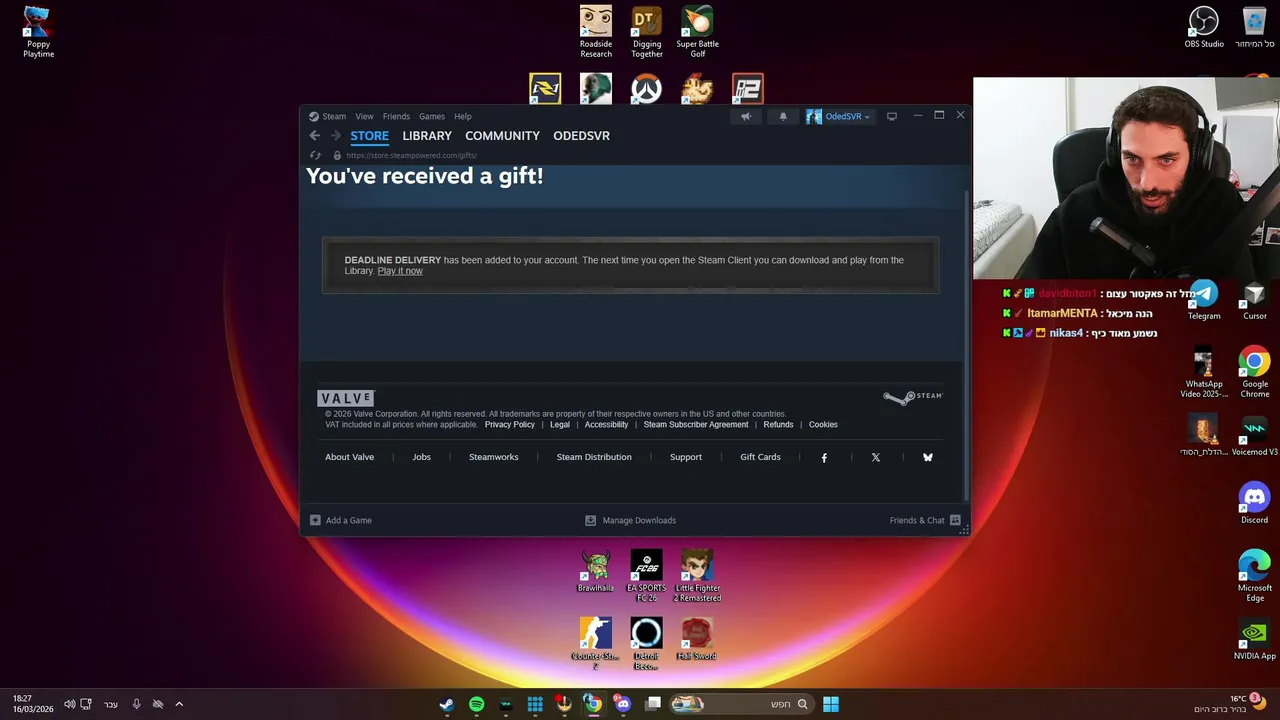
Task: Open the Steam Subscriber Agreement link
Action: (696, 425)
